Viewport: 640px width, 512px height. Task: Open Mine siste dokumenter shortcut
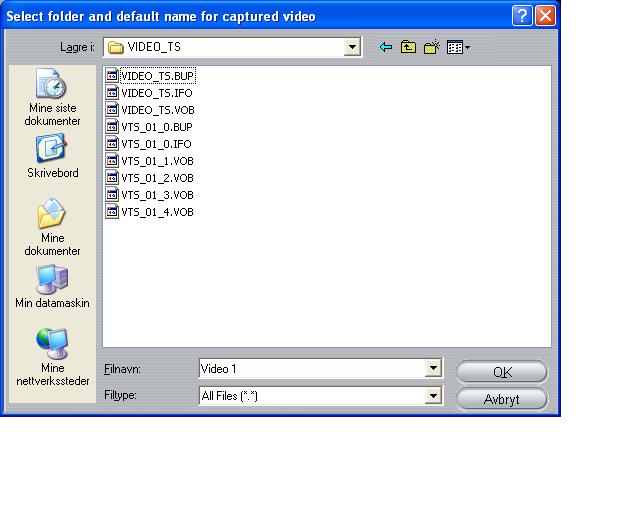click(52, 97)
